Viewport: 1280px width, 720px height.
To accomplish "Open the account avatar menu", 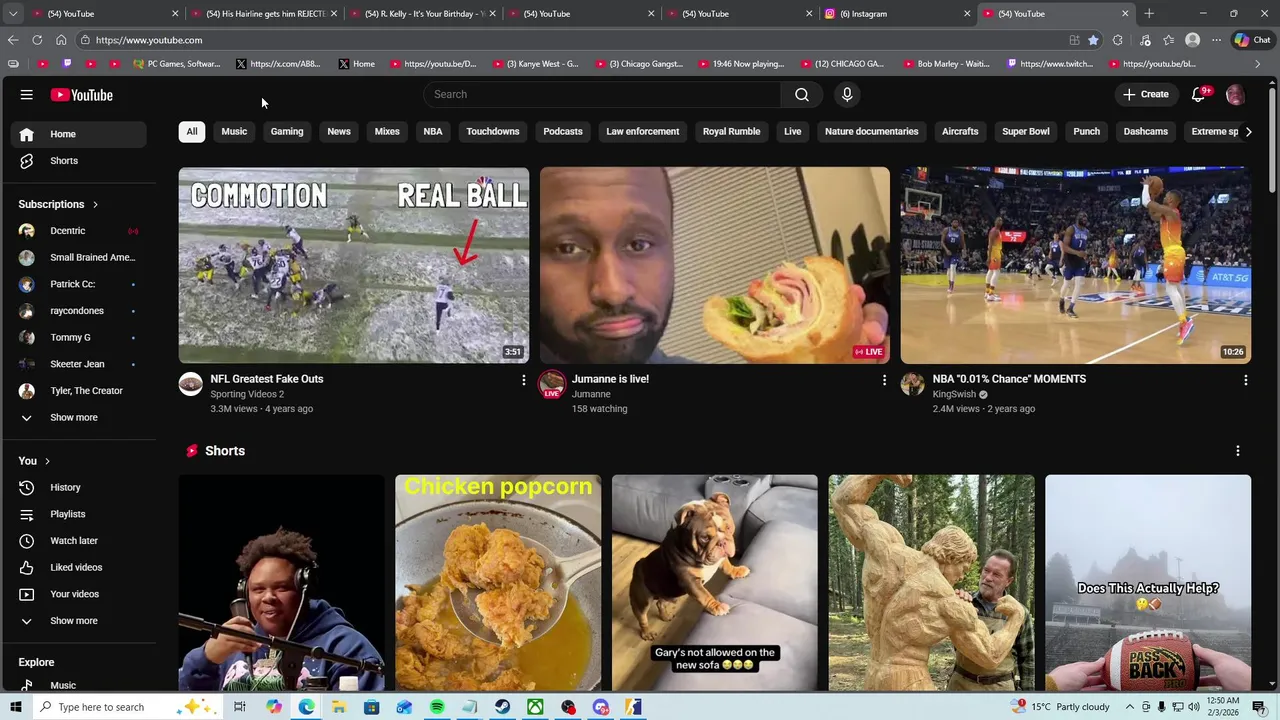I will click(x=1235, y=94).
